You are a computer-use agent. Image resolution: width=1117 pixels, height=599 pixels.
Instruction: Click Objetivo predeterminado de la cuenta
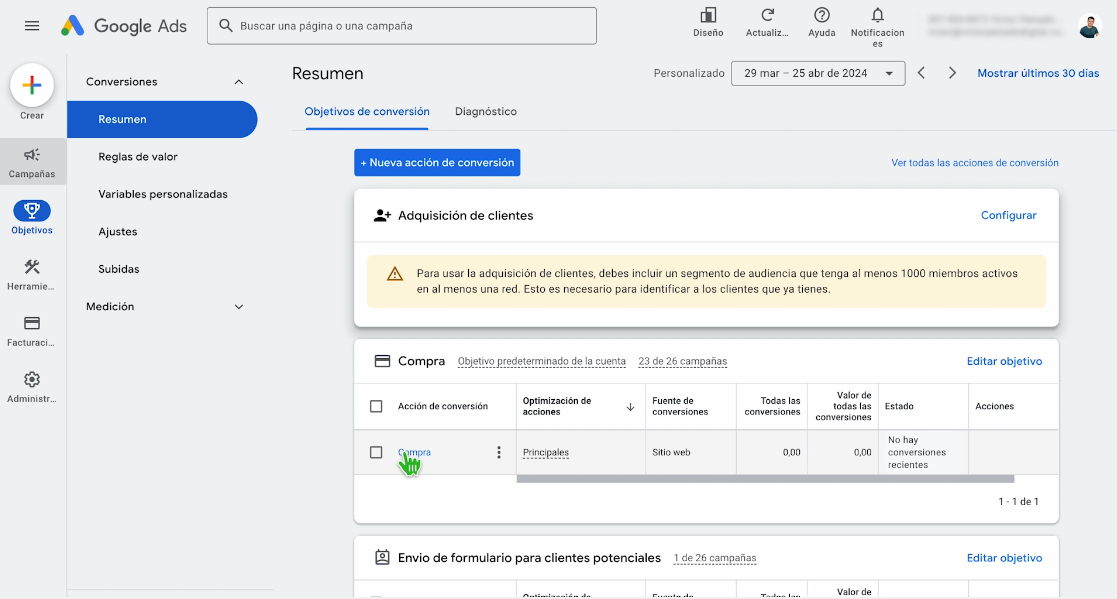pyautogui.click(x=541, y=361)
